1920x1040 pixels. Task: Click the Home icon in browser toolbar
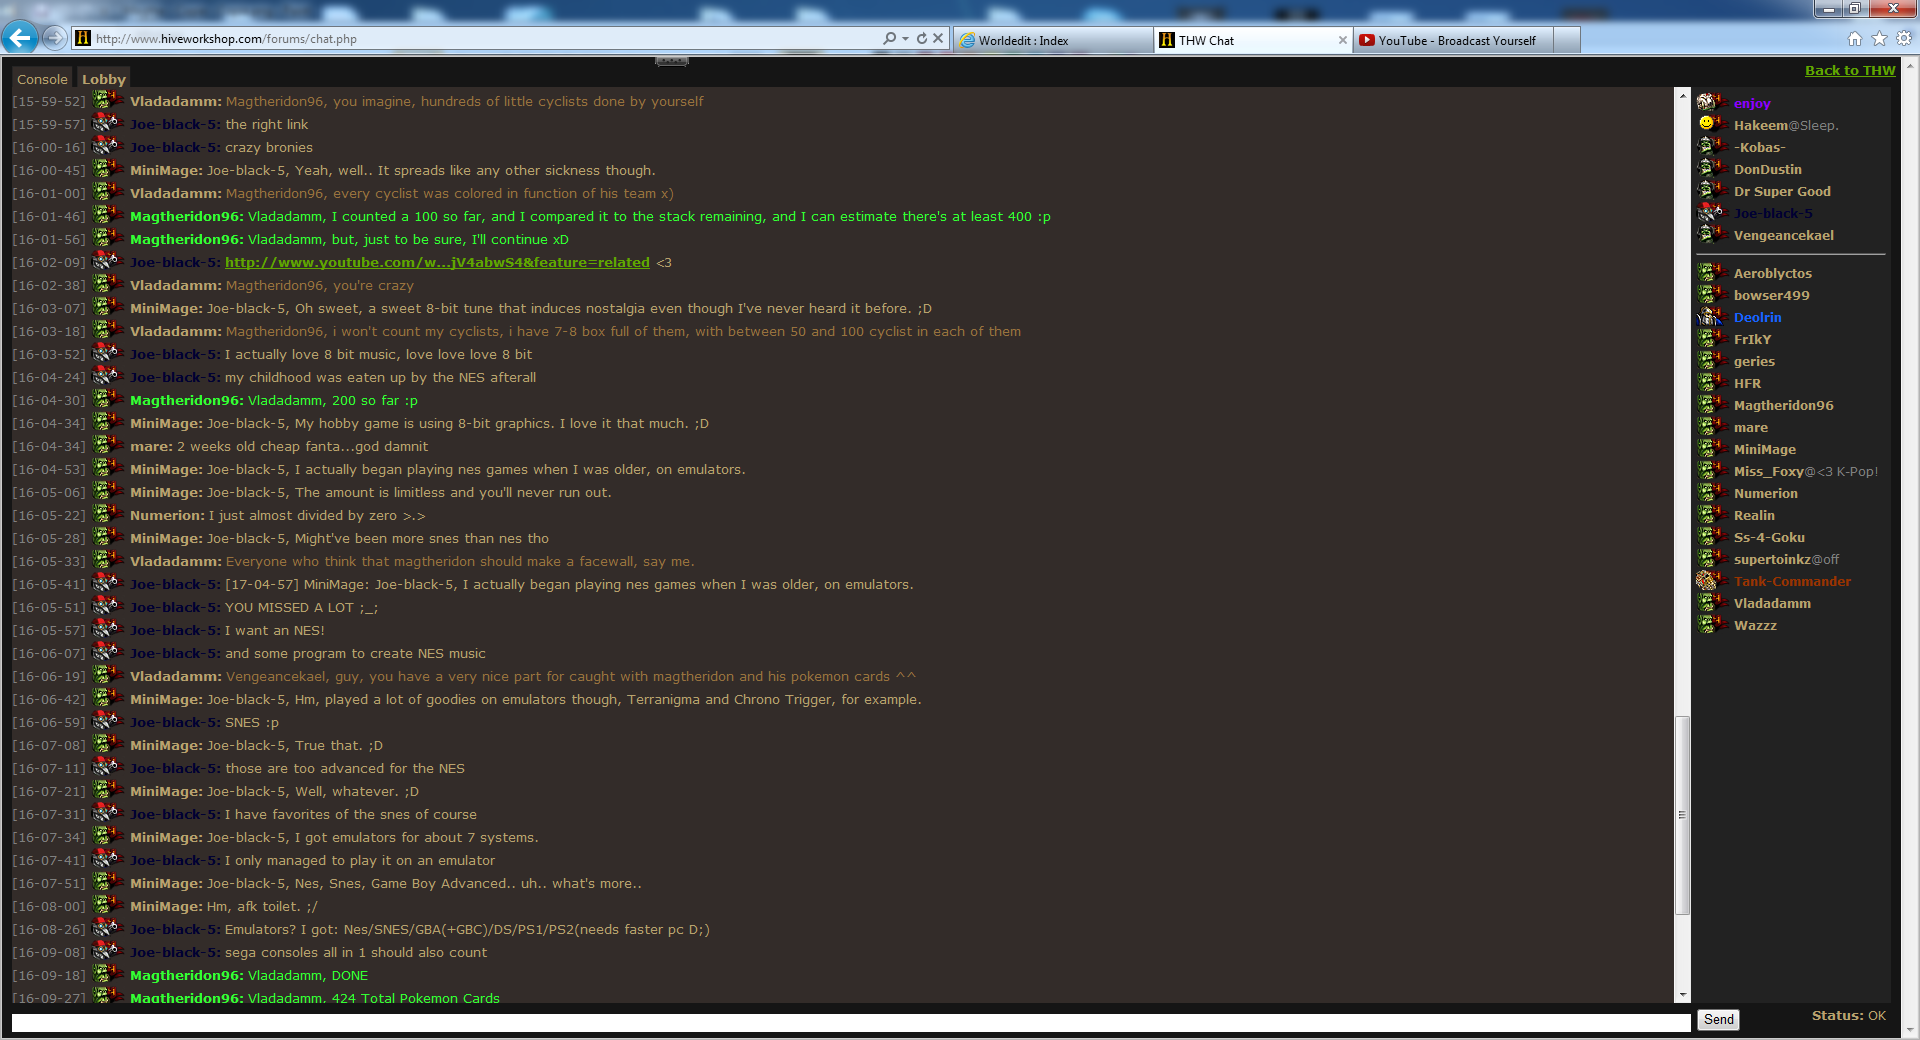[x=1854, y=38]
